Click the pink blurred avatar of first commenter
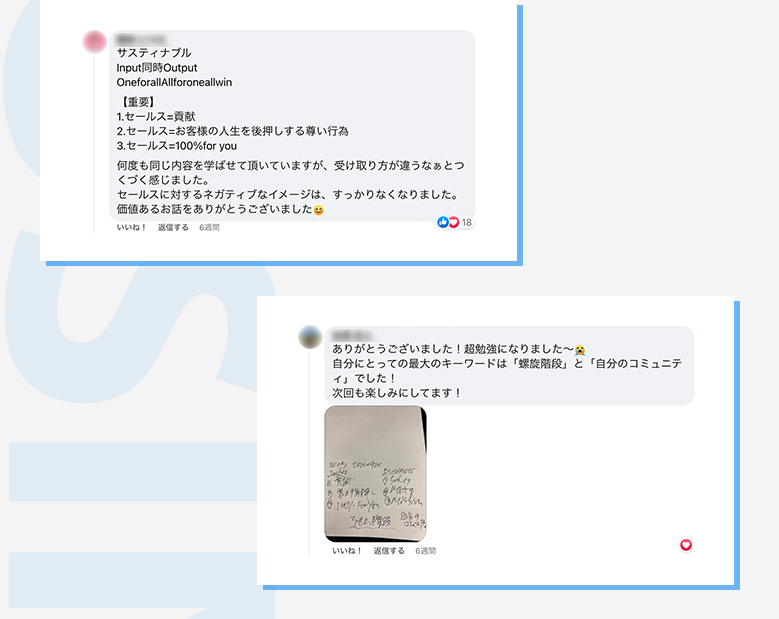 click(94, 42)
